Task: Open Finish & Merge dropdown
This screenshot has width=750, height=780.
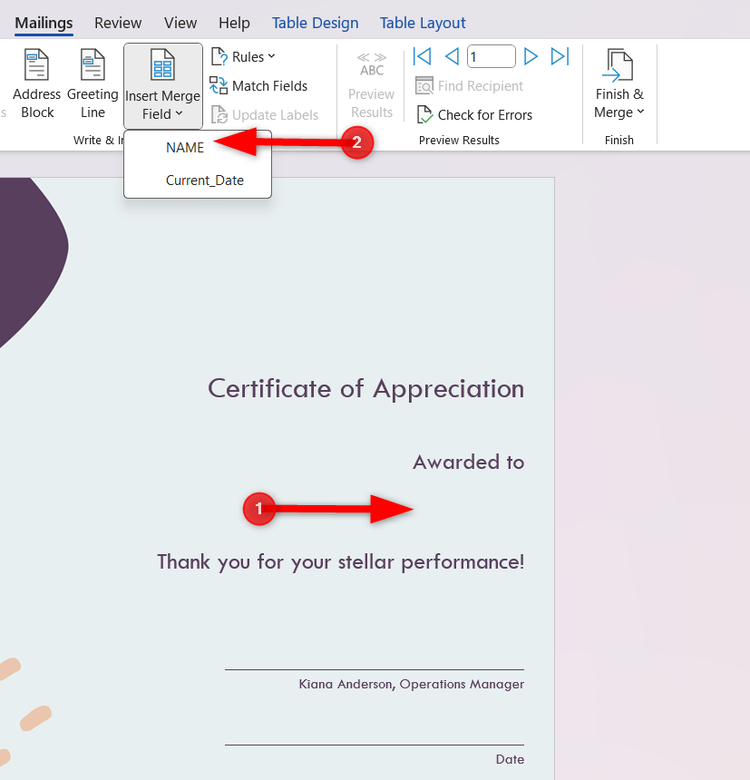Action: click(619, 84)
